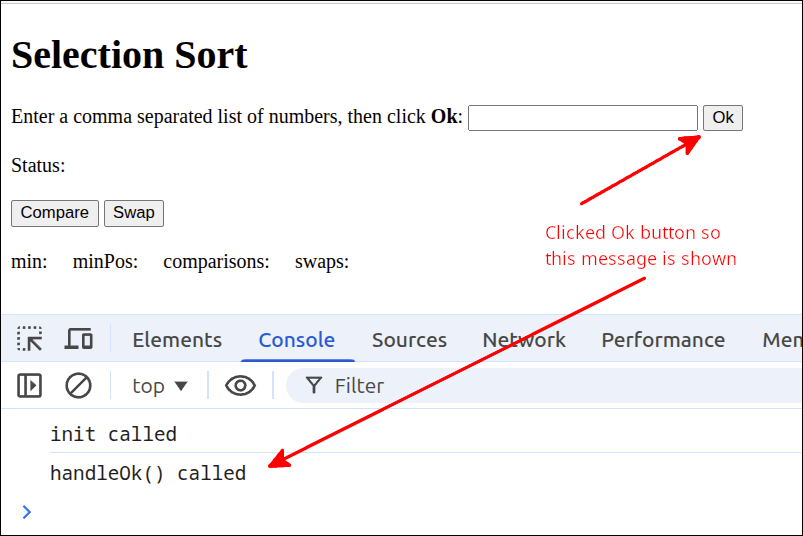
Task: Open the Sources tab
Action: click(409, 340)
